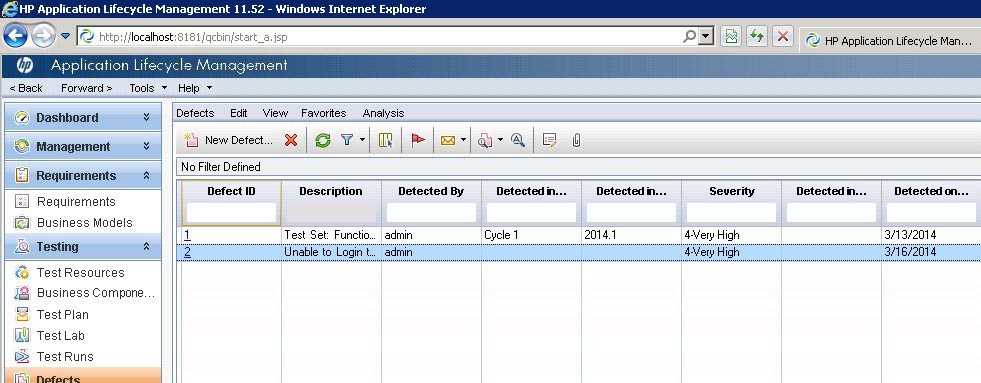Open the Find Similar Defects dropdown arrow
Image resolution: width=981 pixels, height=383 pixels.
coord(501,140)
